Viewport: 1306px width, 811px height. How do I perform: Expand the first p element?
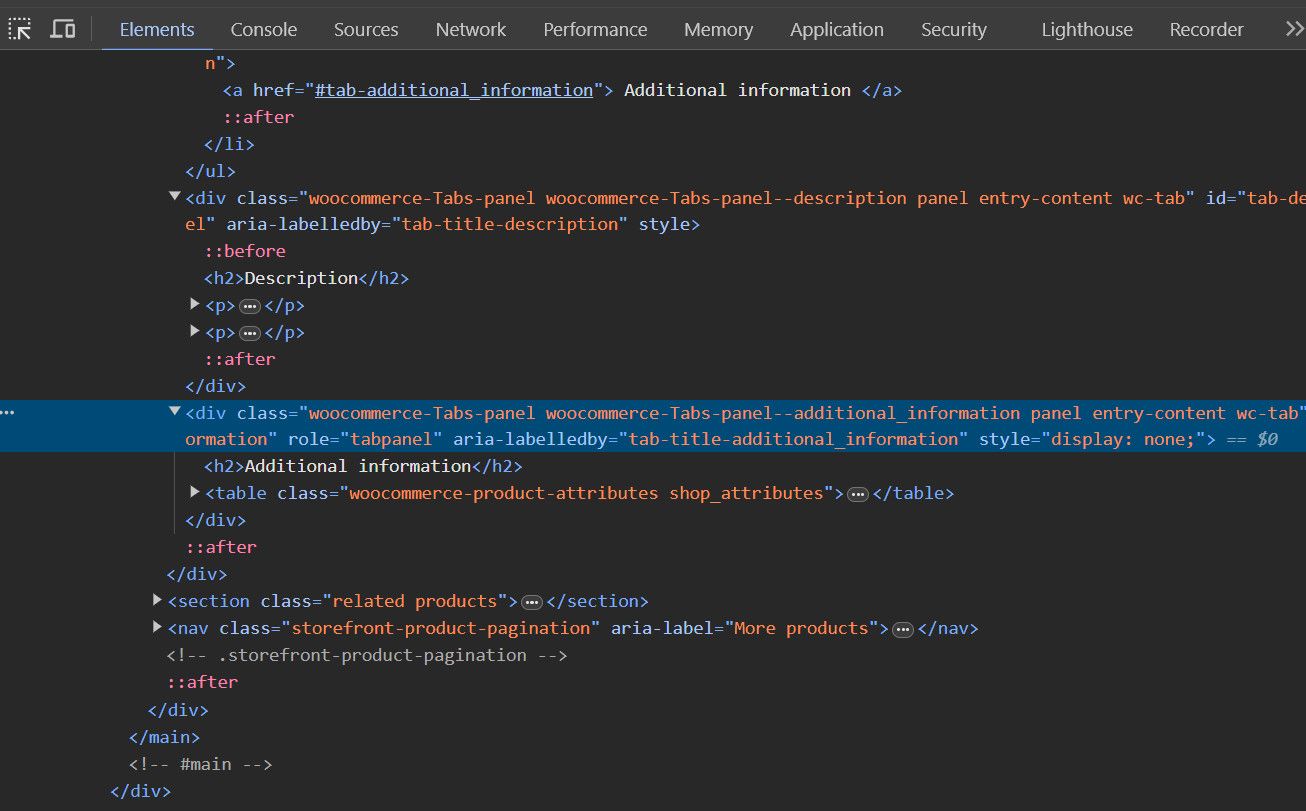tap(195, 304)
